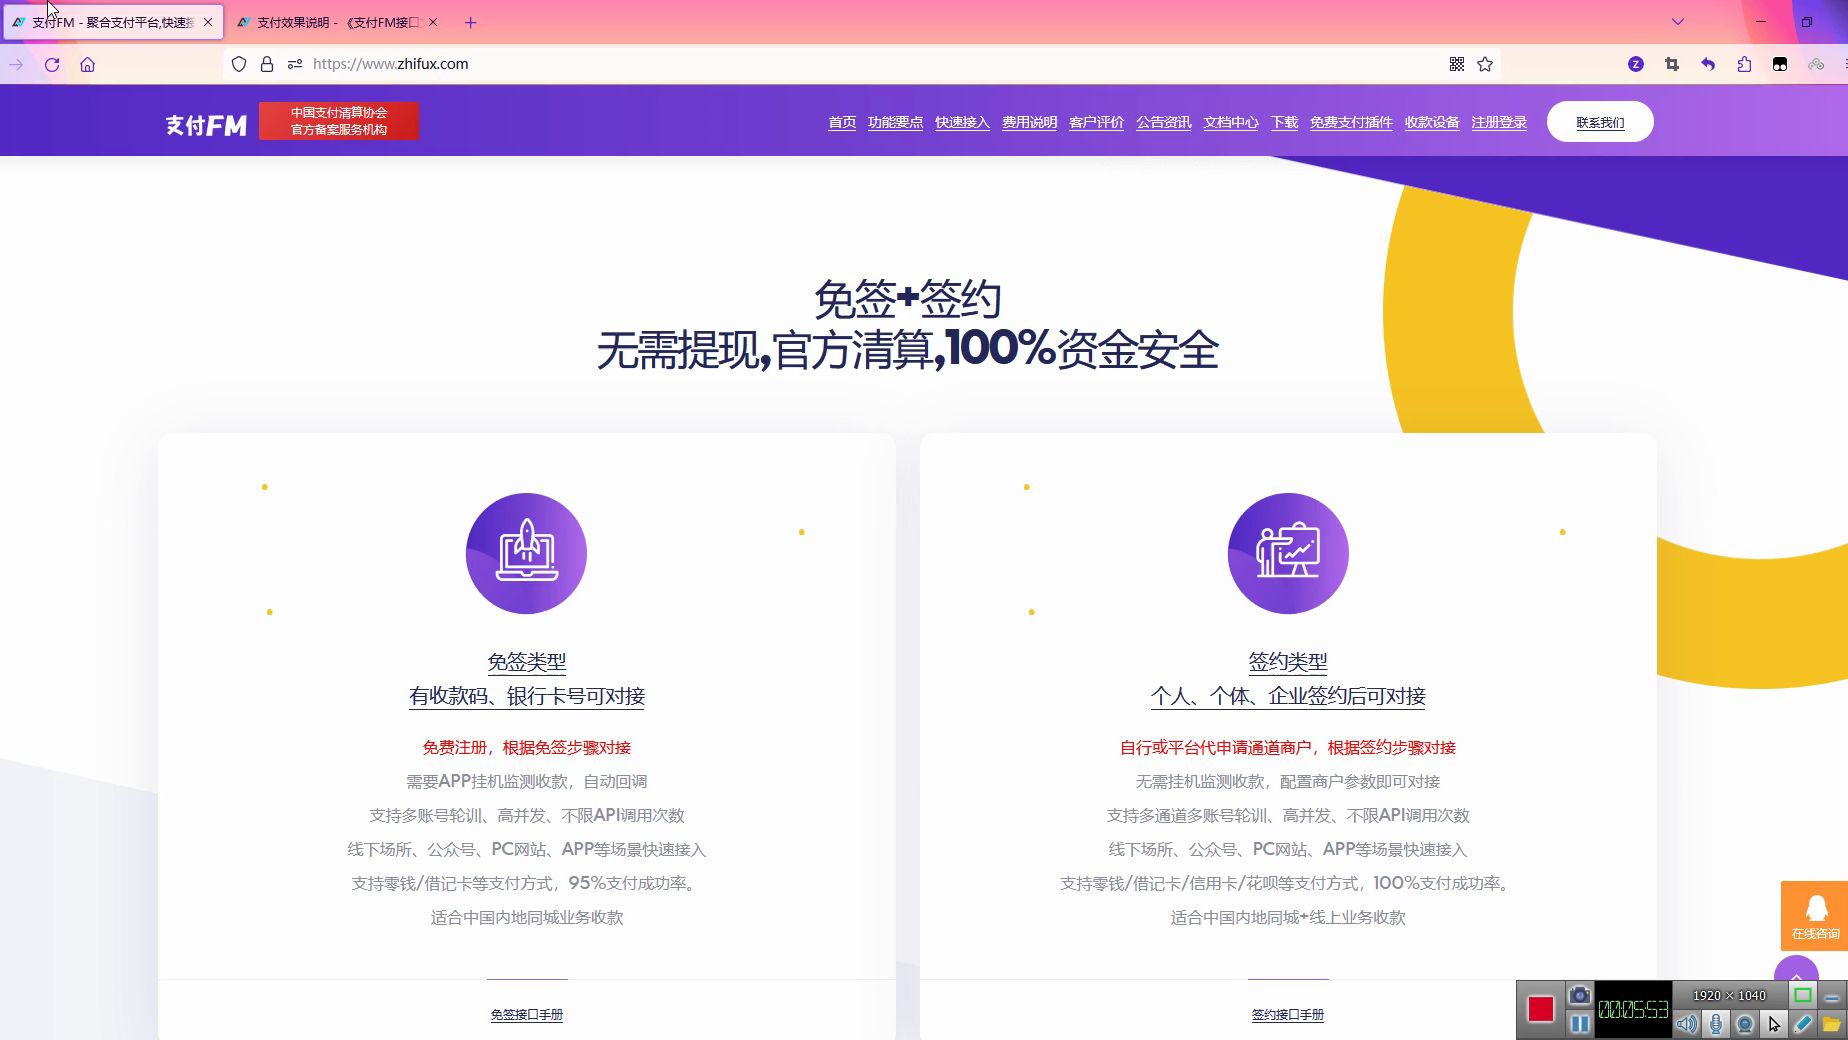Open site permissions shield menu

(x=238, y=63)
